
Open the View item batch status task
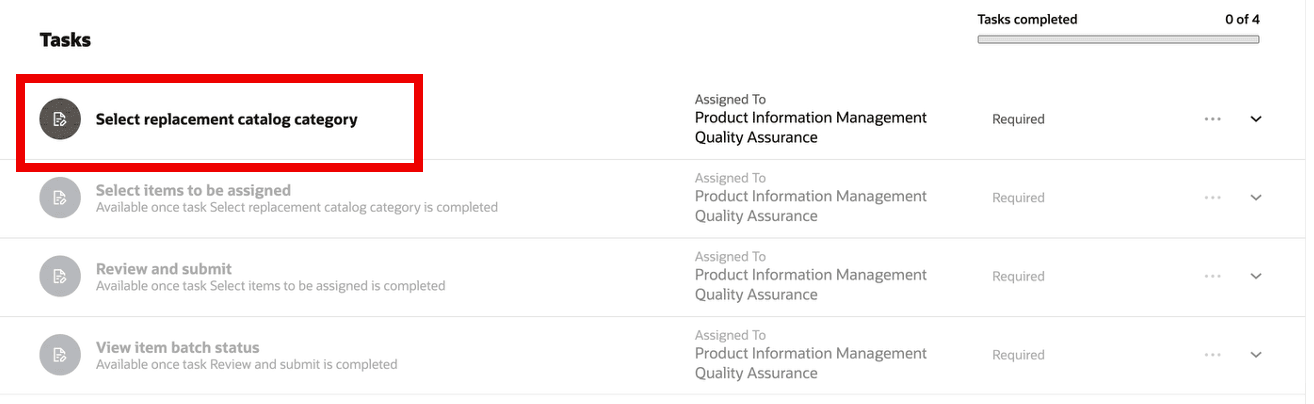click(x=177, y=348)
